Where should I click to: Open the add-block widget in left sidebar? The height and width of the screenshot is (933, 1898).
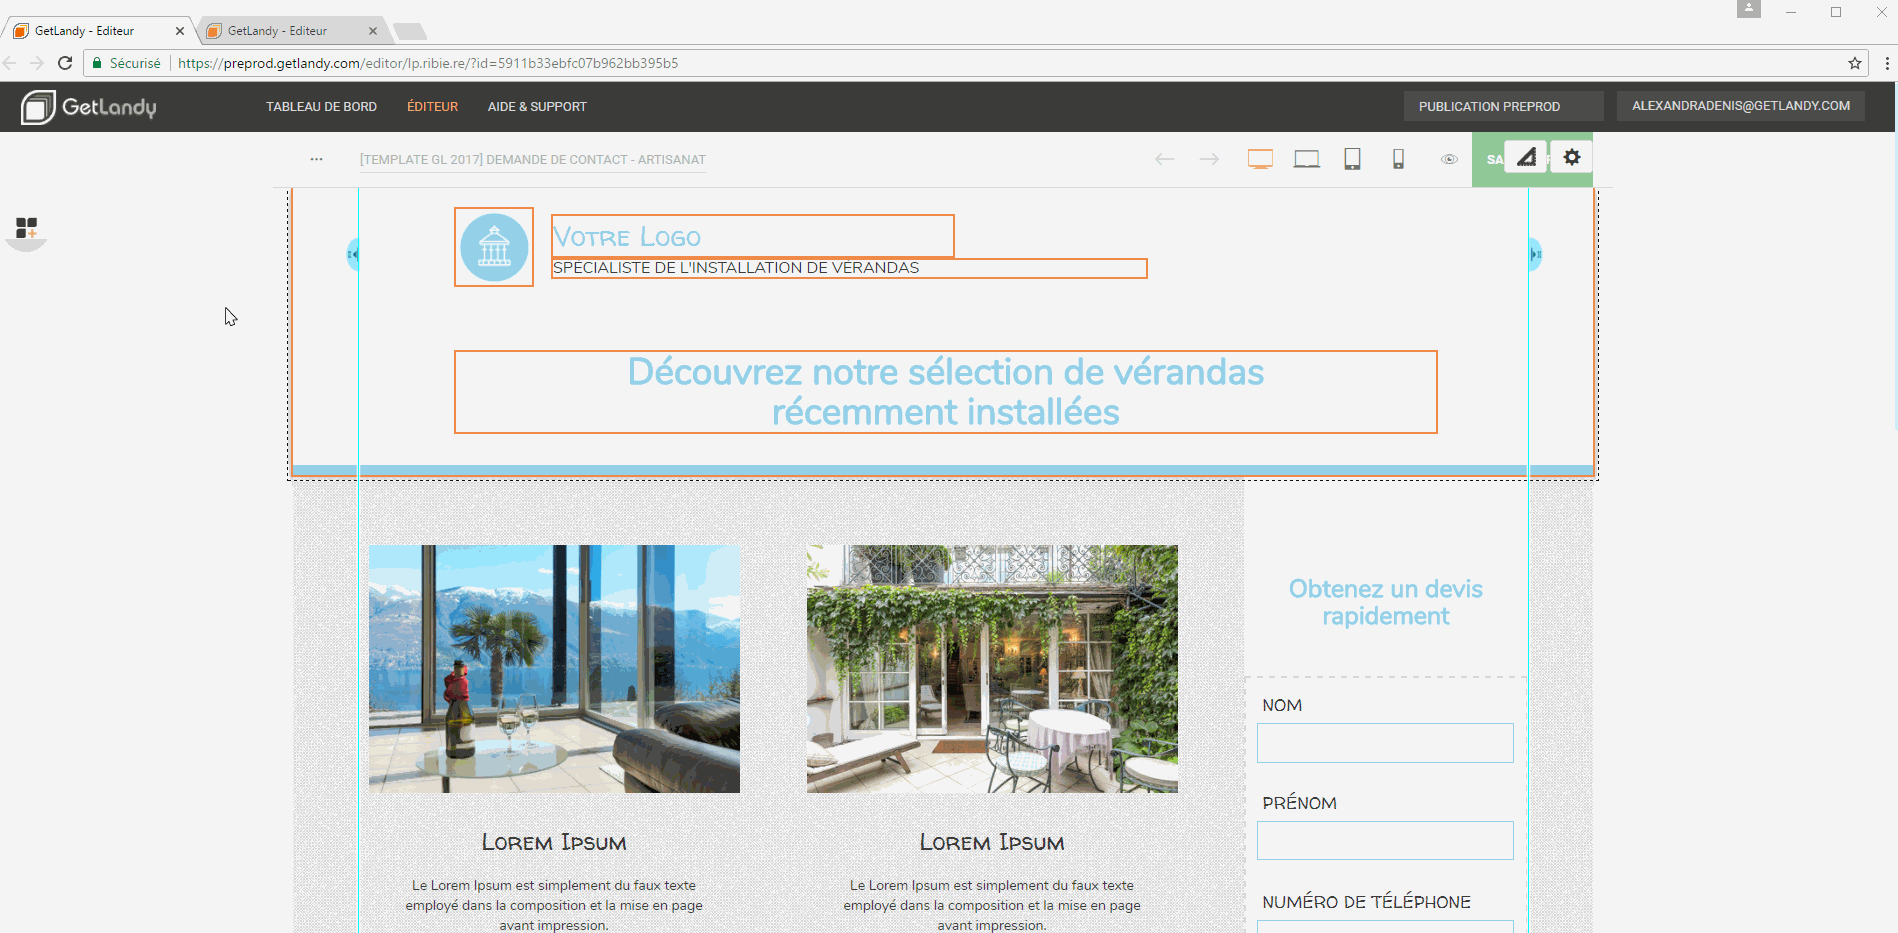pyautogui.click(x=26, y=229)
